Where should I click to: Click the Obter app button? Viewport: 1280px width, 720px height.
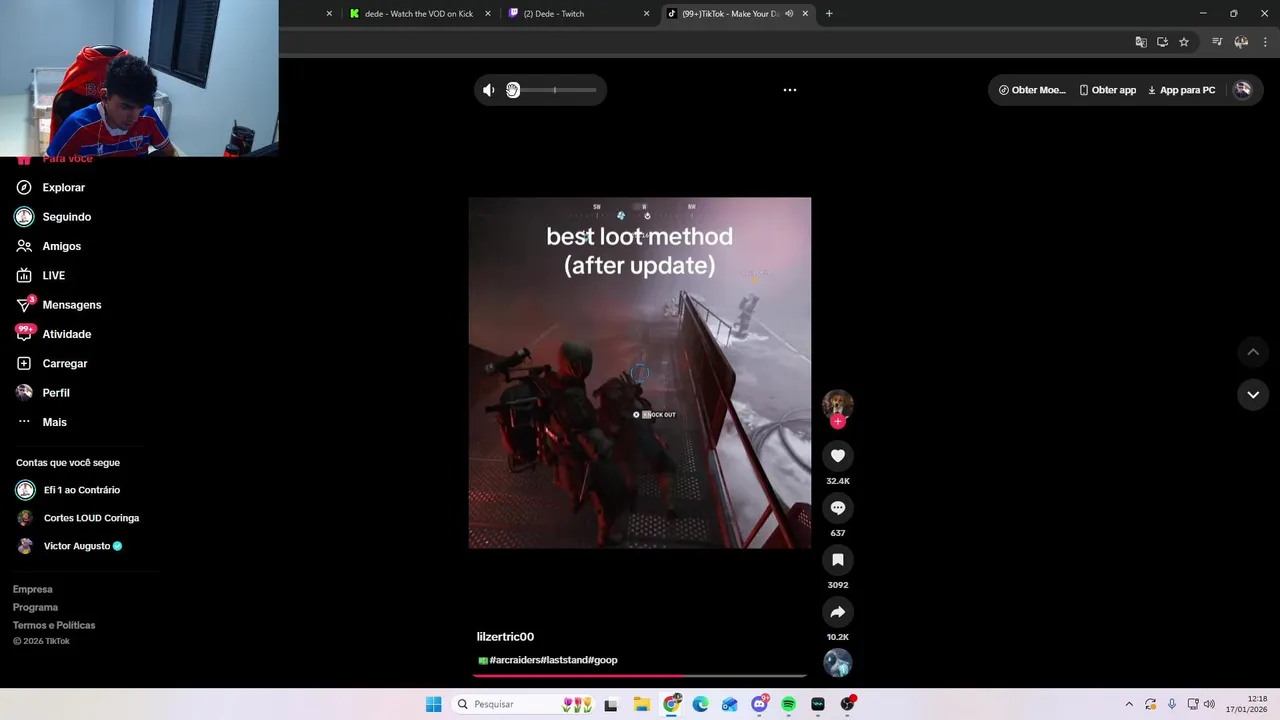[1107, 90]
